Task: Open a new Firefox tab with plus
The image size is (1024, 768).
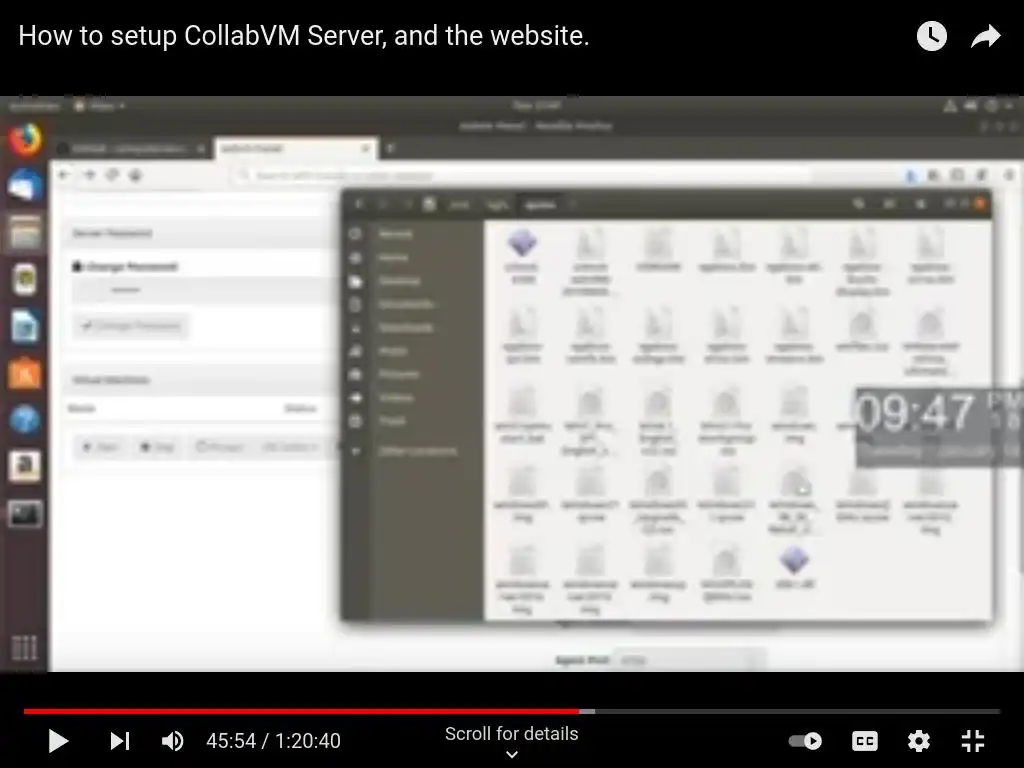Action: click(391, 149)
